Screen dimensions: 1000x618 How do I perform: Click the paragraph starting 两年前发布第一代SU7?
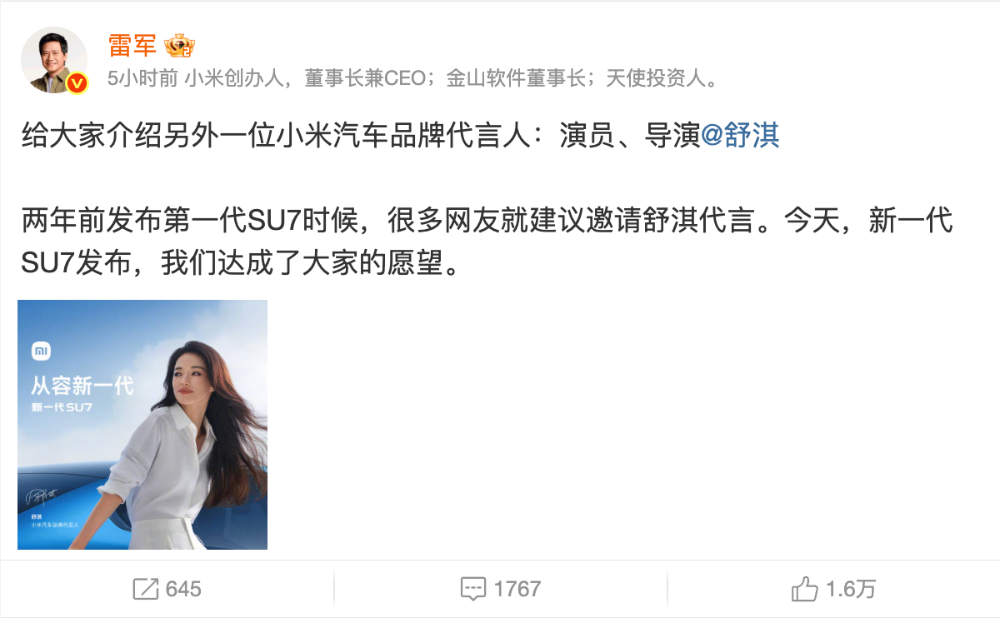point(487,241)
